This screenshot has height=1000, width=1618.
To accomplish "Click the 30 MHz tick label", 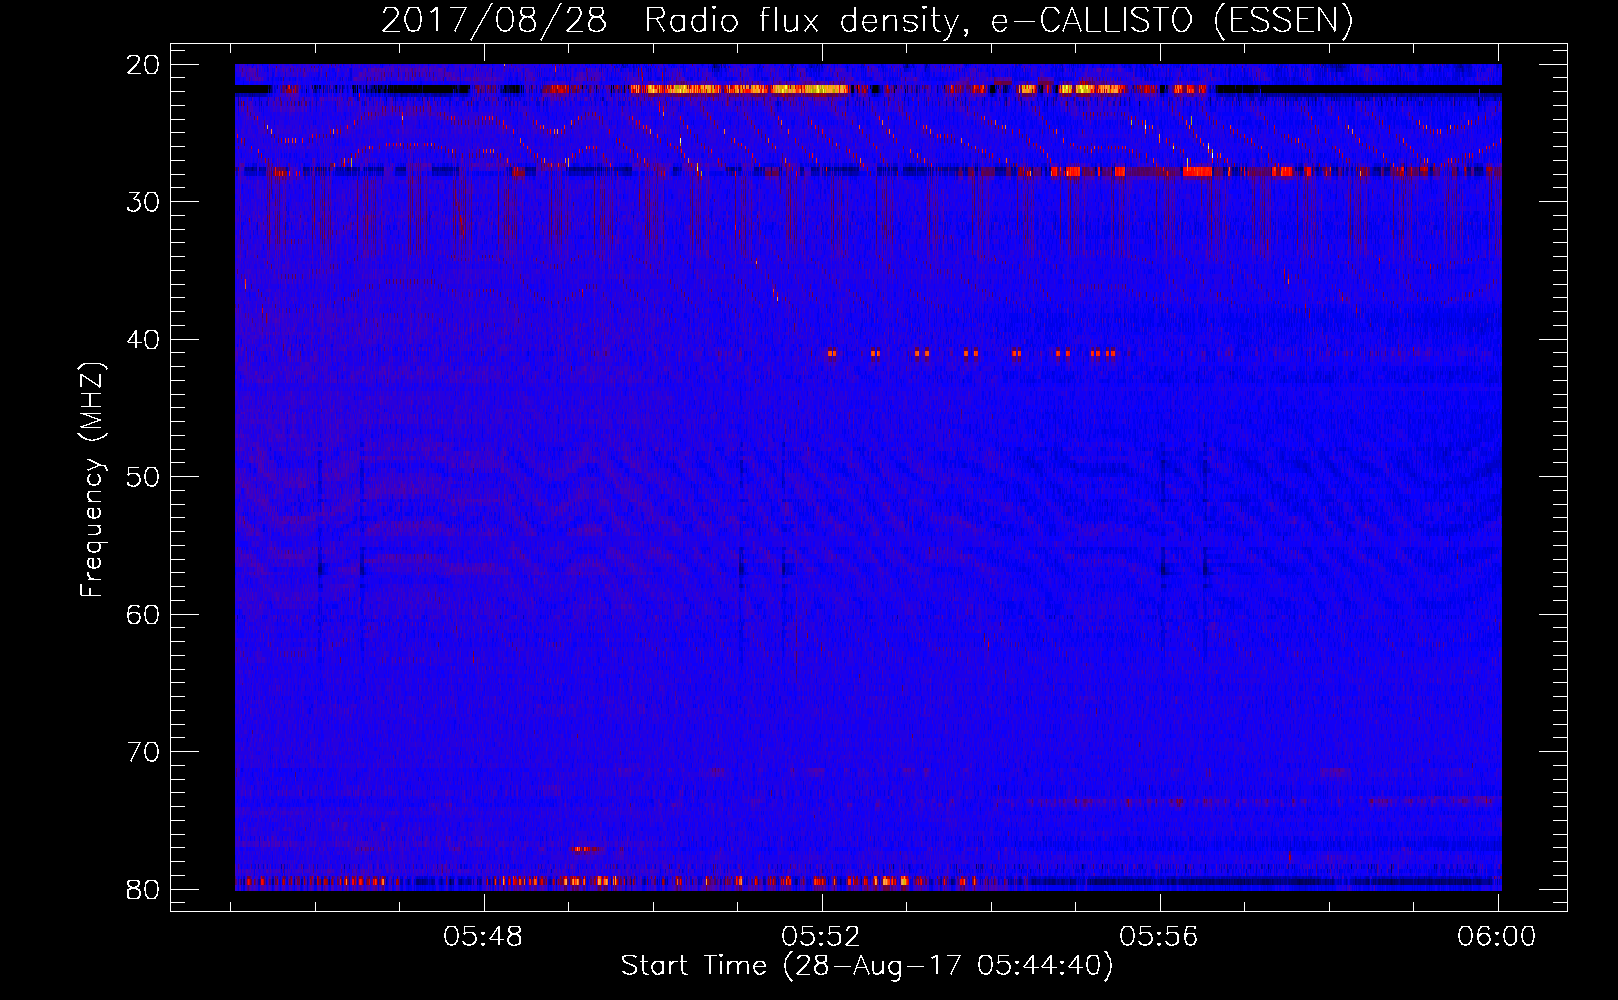I will [x=143, y=202].
